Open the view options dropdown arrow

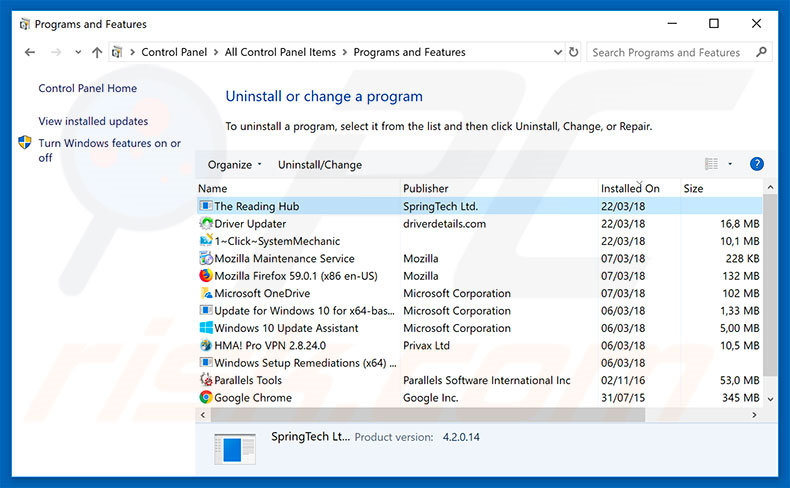coord(730,164)
